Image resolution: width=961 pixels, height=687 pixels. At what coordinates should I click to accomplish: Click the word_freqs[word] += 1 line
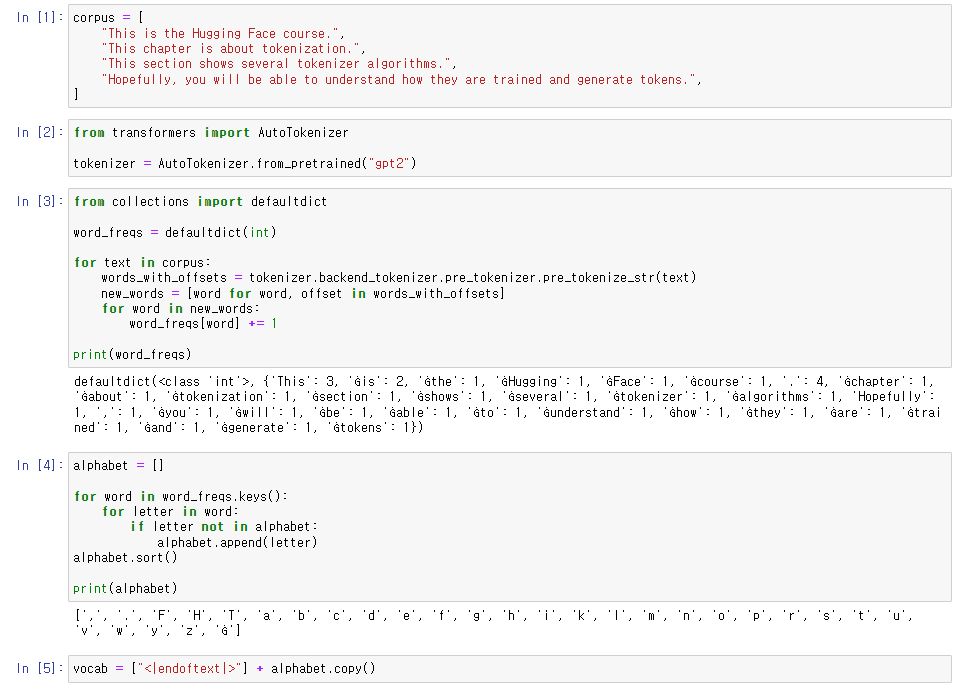[x=203, y=324]
